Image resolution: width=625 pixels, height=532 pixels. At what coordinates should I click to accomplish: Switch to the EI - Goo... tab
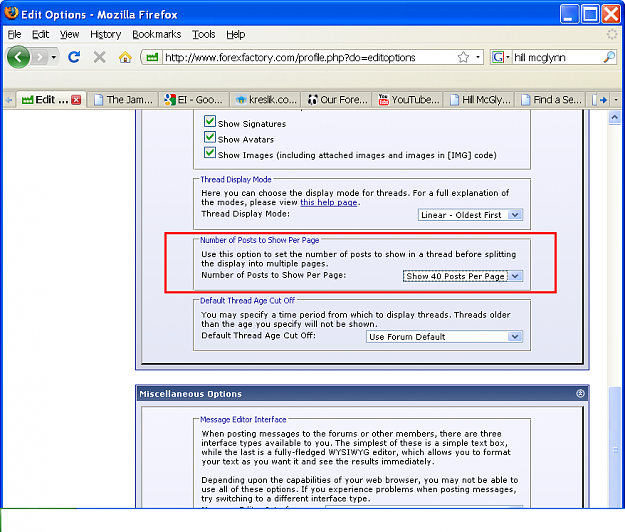194,100
